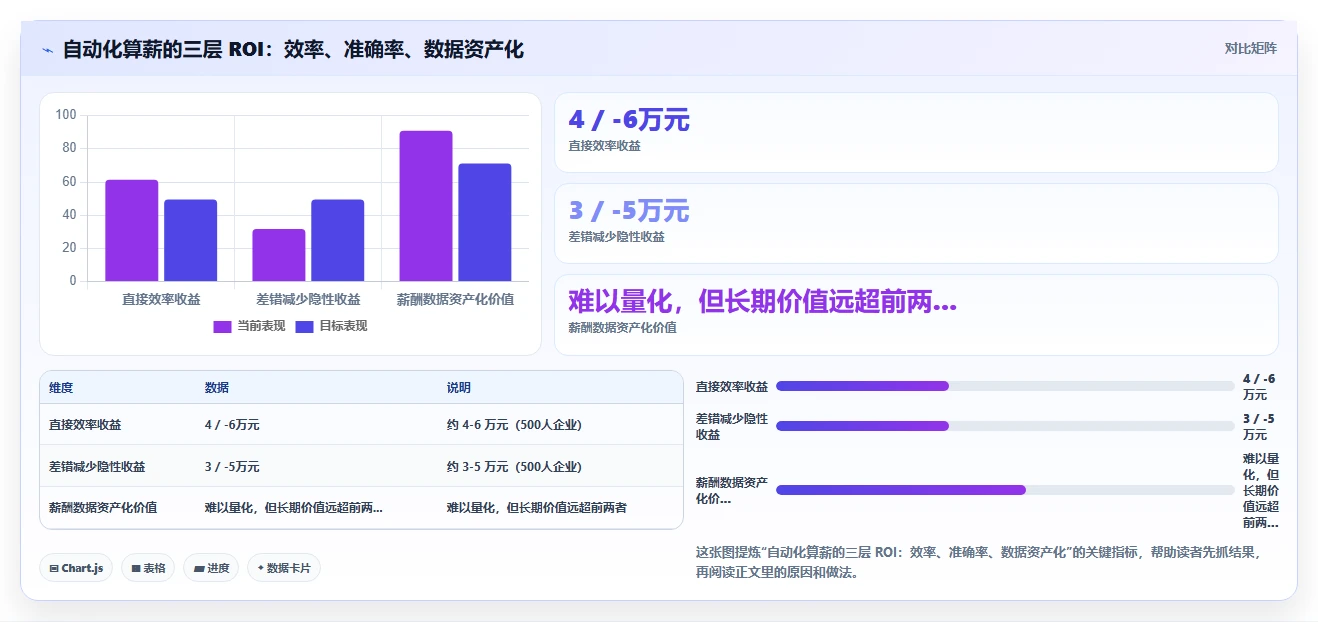This screenshot has width=1318, height=622.
Task: Click the 进度 tag chip
Action: 211,568
